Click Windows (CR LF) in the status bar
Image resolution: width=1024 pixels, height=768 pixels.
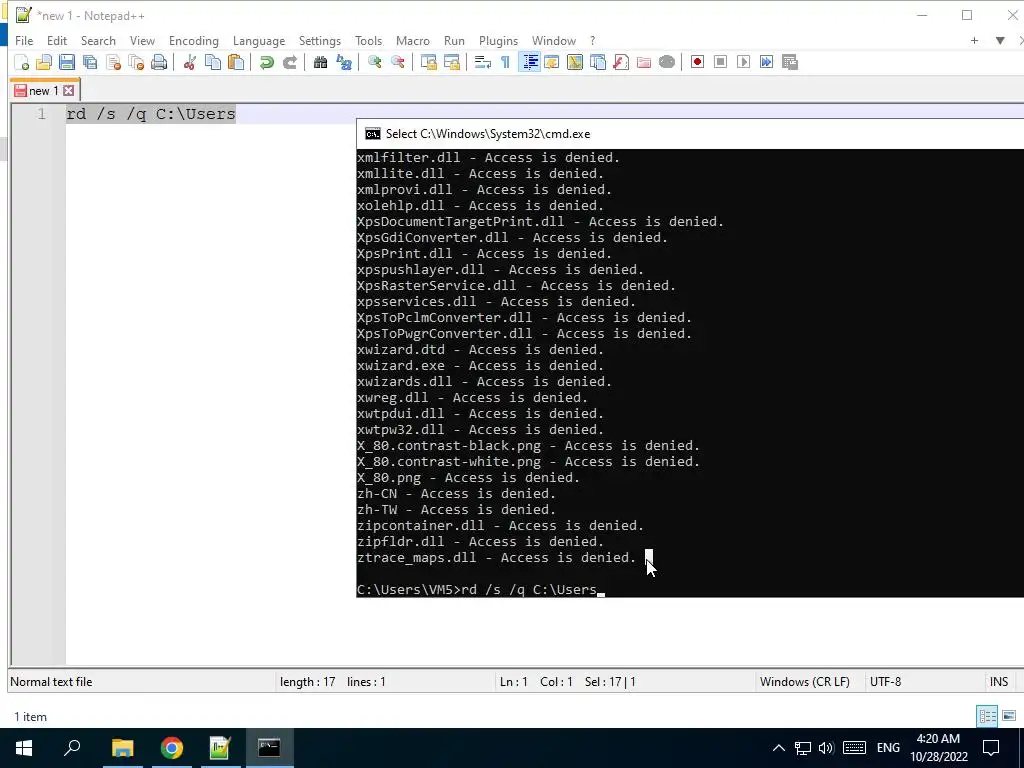(805, 682)
